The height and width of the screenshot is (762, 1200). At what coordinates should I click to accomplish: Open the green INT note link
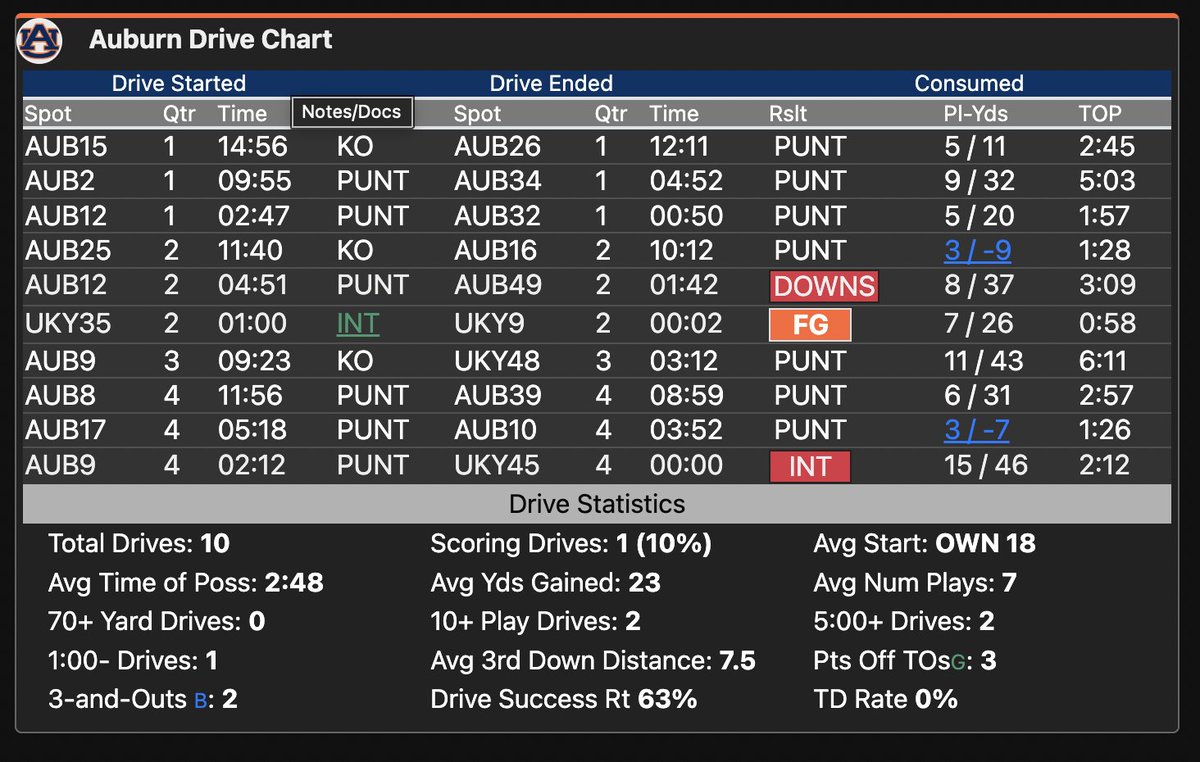tap(358, 324)
